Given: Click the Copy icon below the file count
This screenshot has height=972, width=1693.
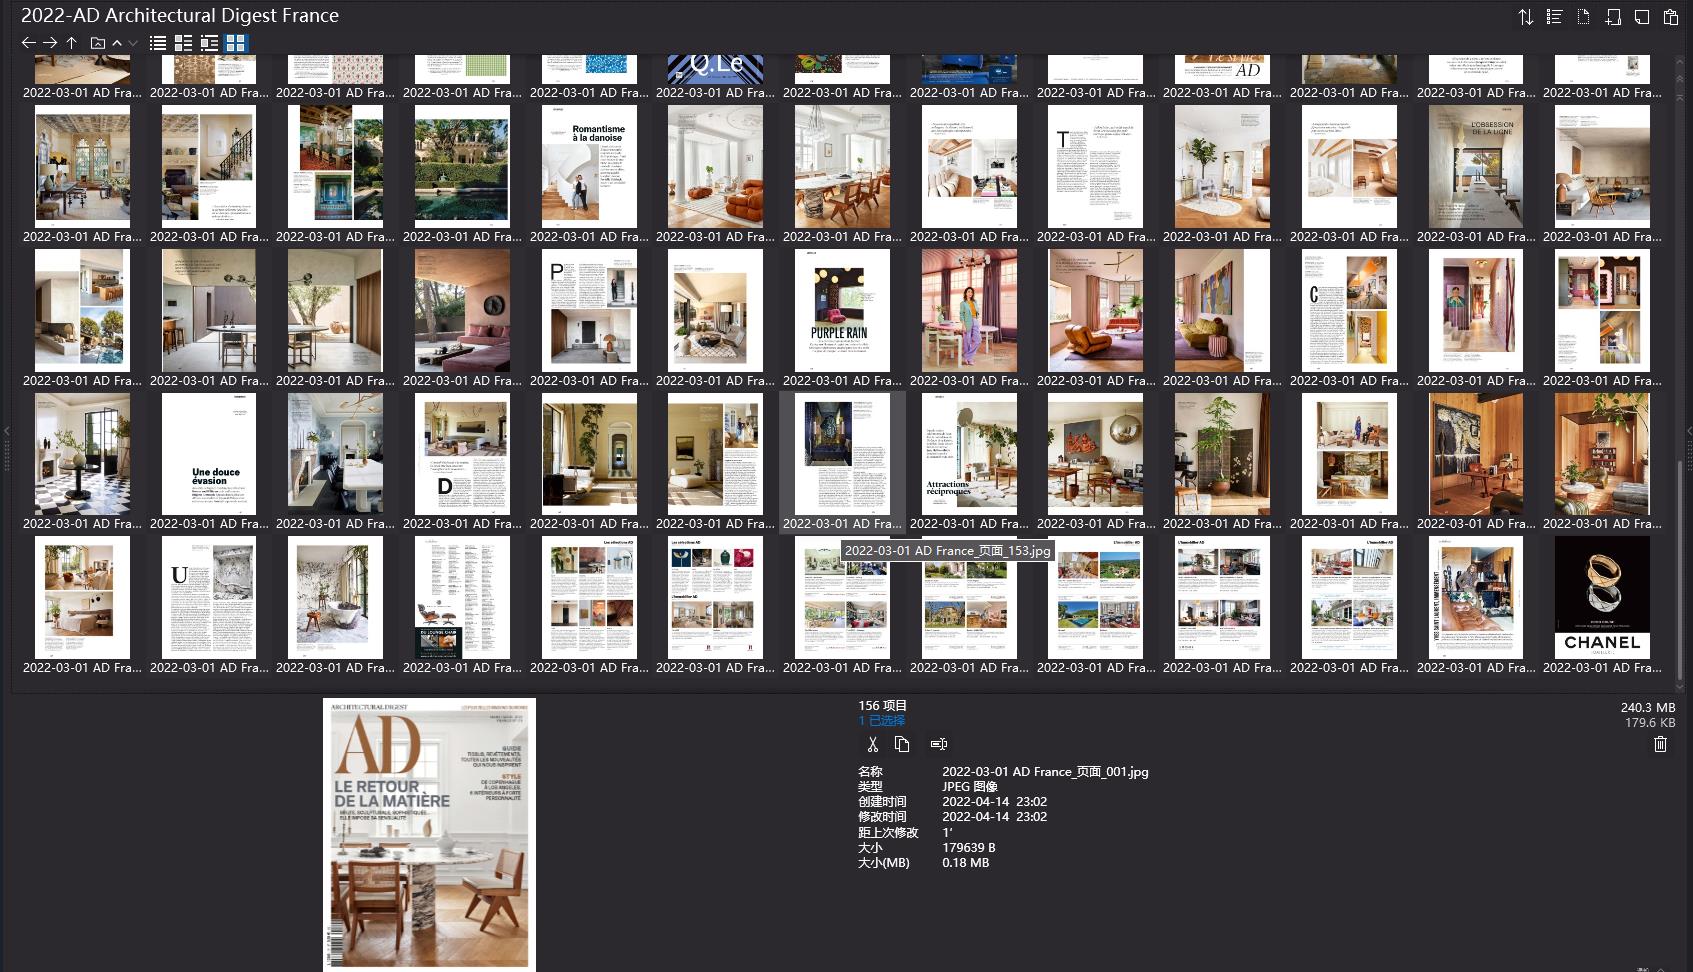Looking at the screenshot, I should [902, 743].
